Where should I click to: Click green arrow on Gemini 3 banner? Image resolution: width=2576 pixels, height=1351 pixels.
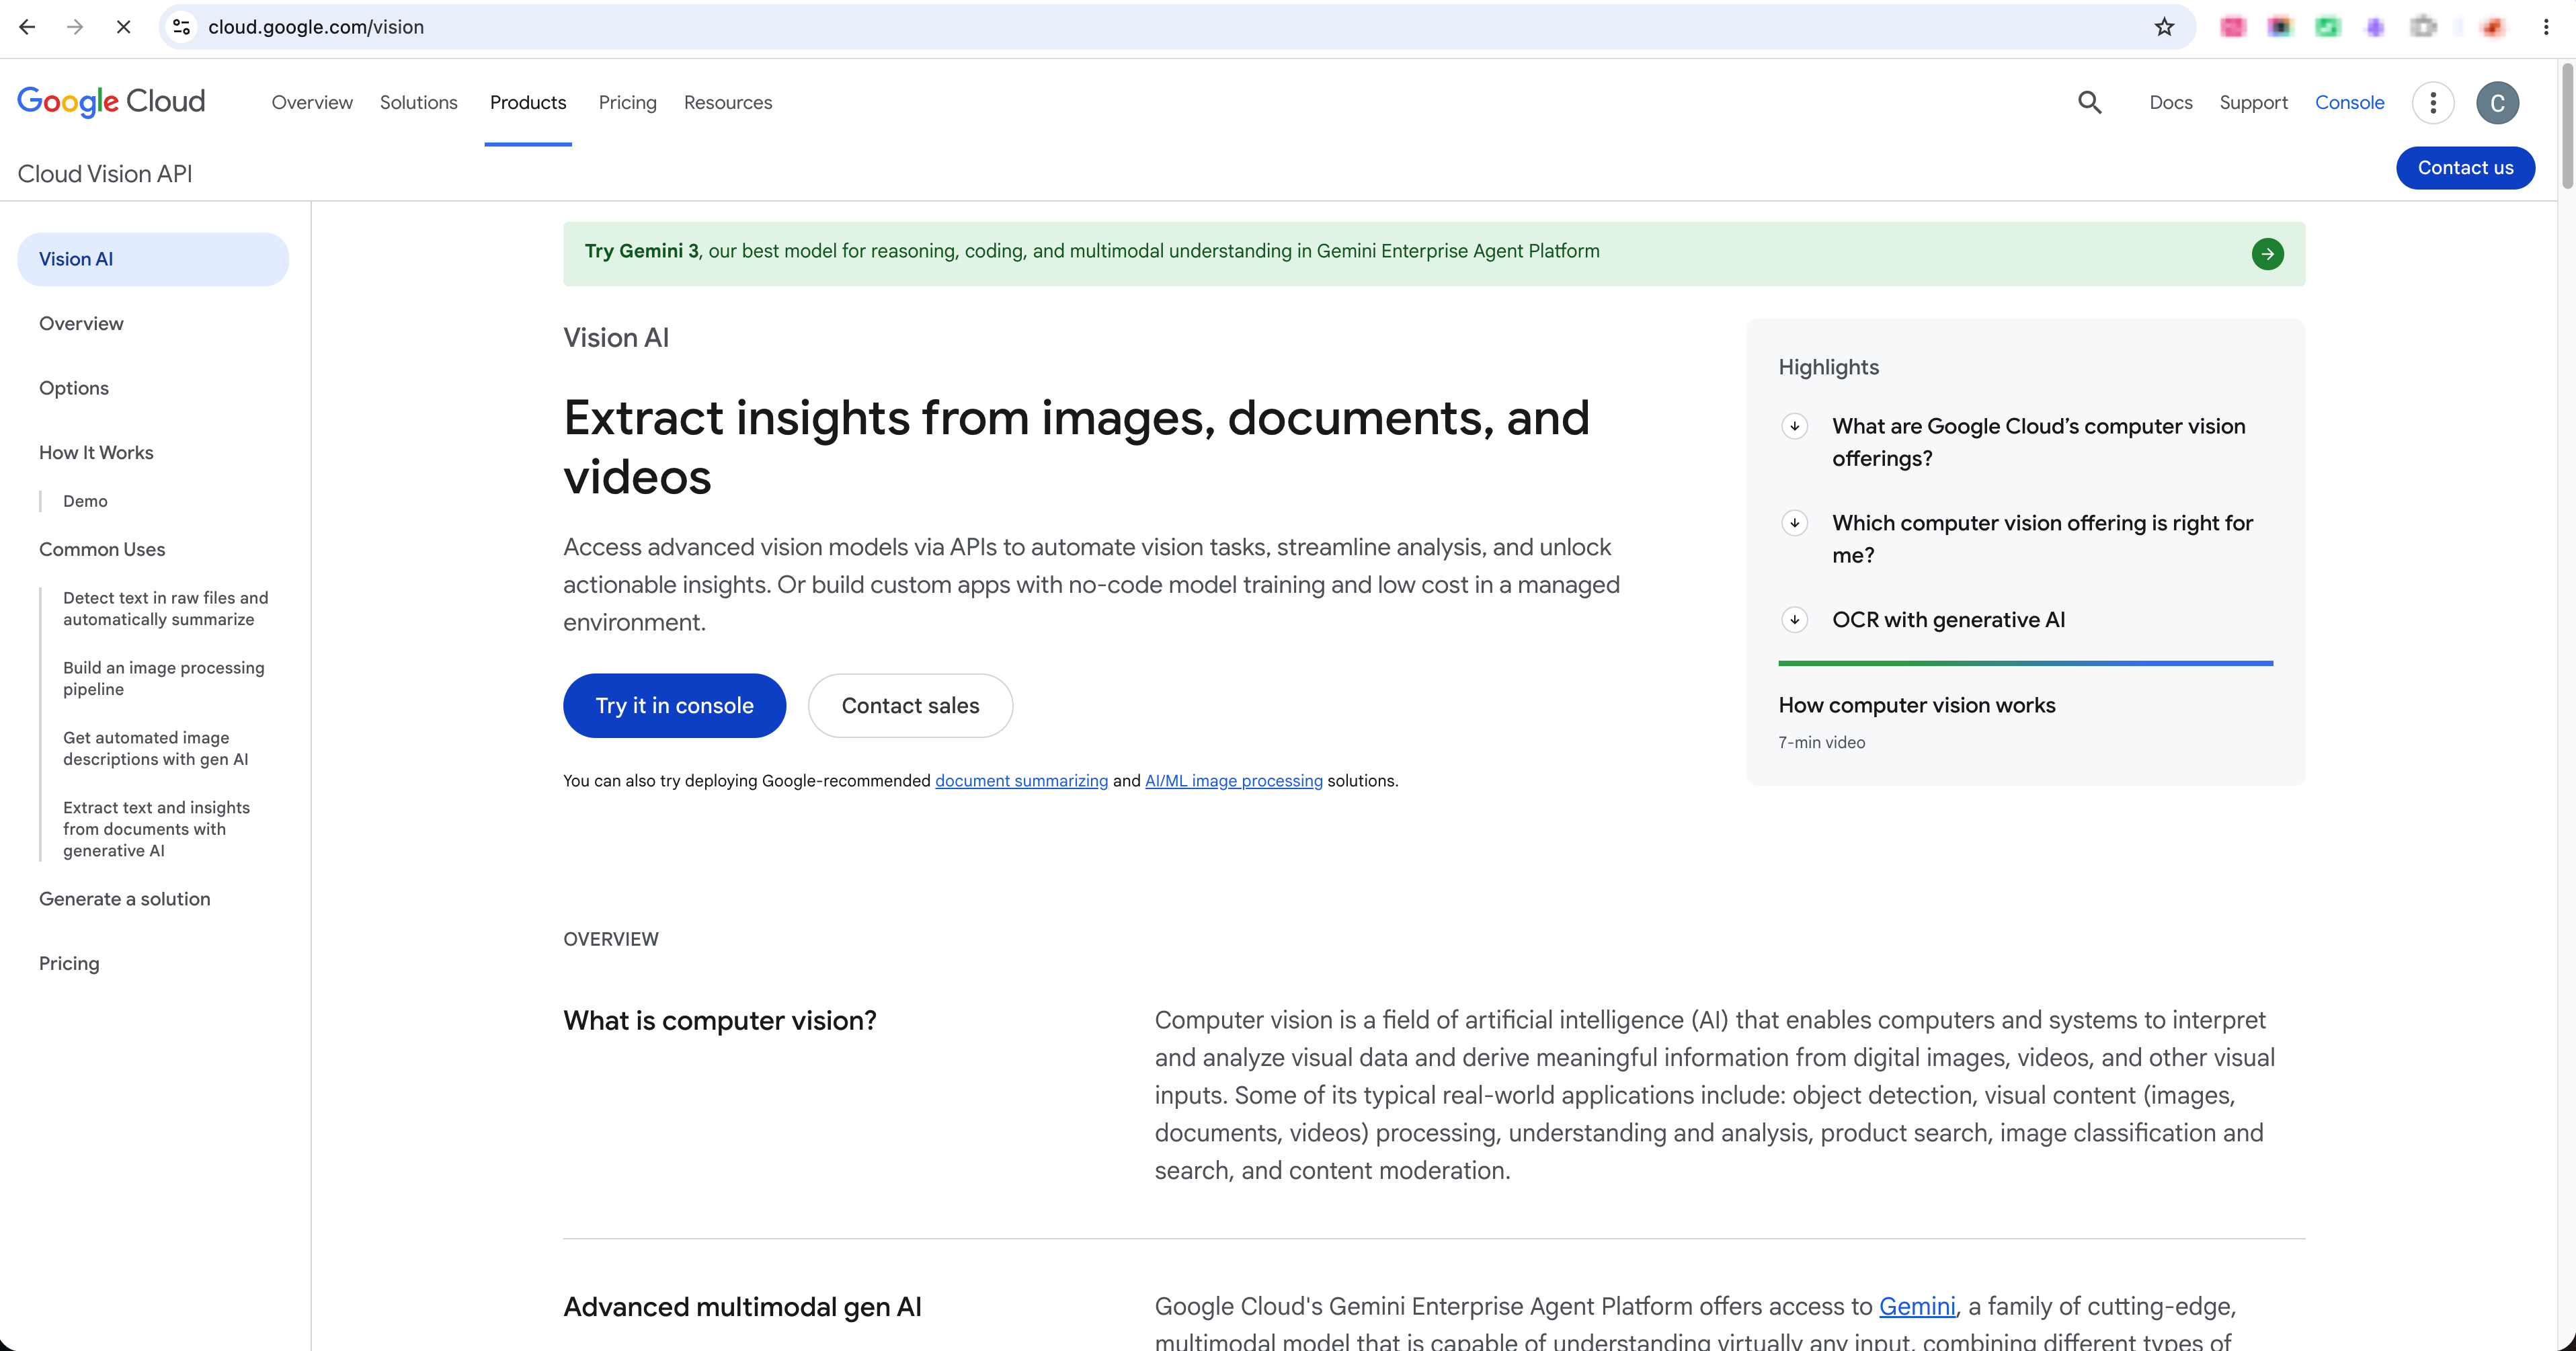tap(2267, 254)
